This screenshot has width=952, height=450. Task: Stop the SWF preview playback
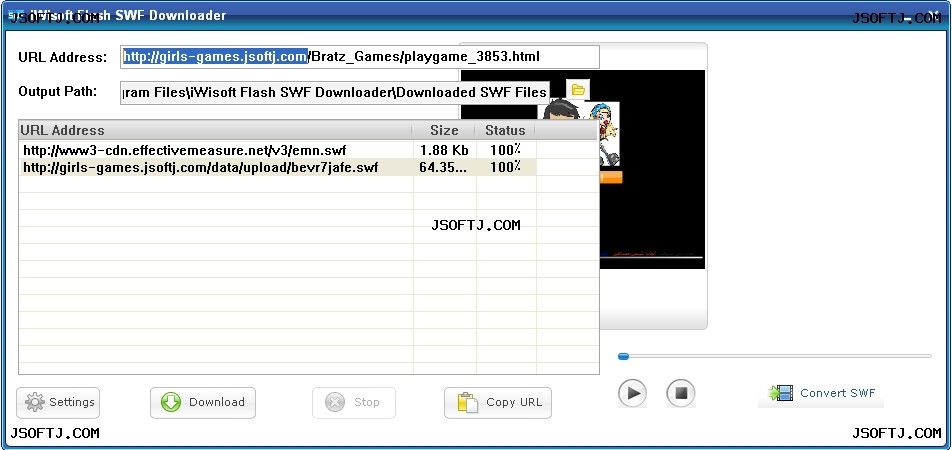[681, 393]
